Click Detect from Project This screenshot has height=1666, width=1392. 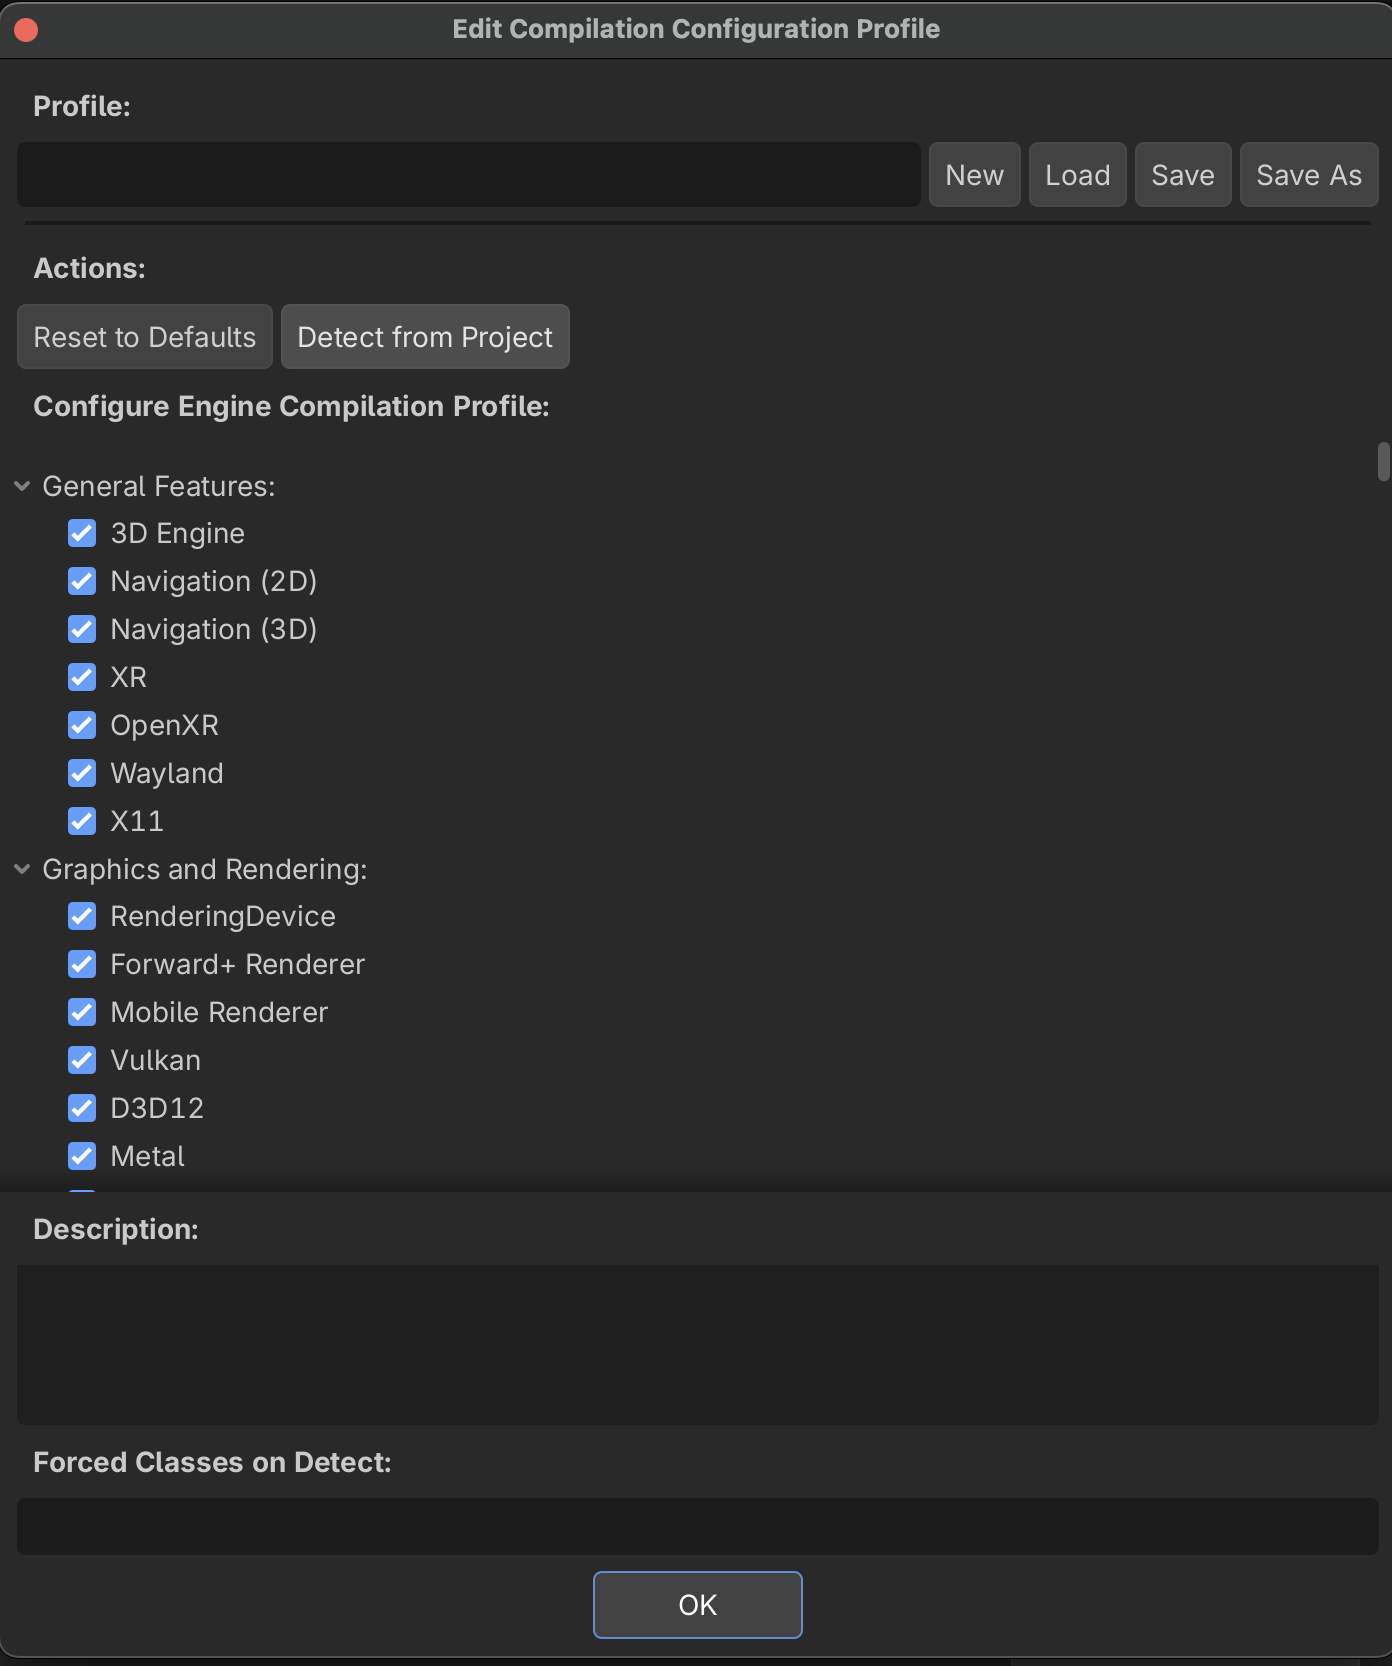[x=425, y=337]
